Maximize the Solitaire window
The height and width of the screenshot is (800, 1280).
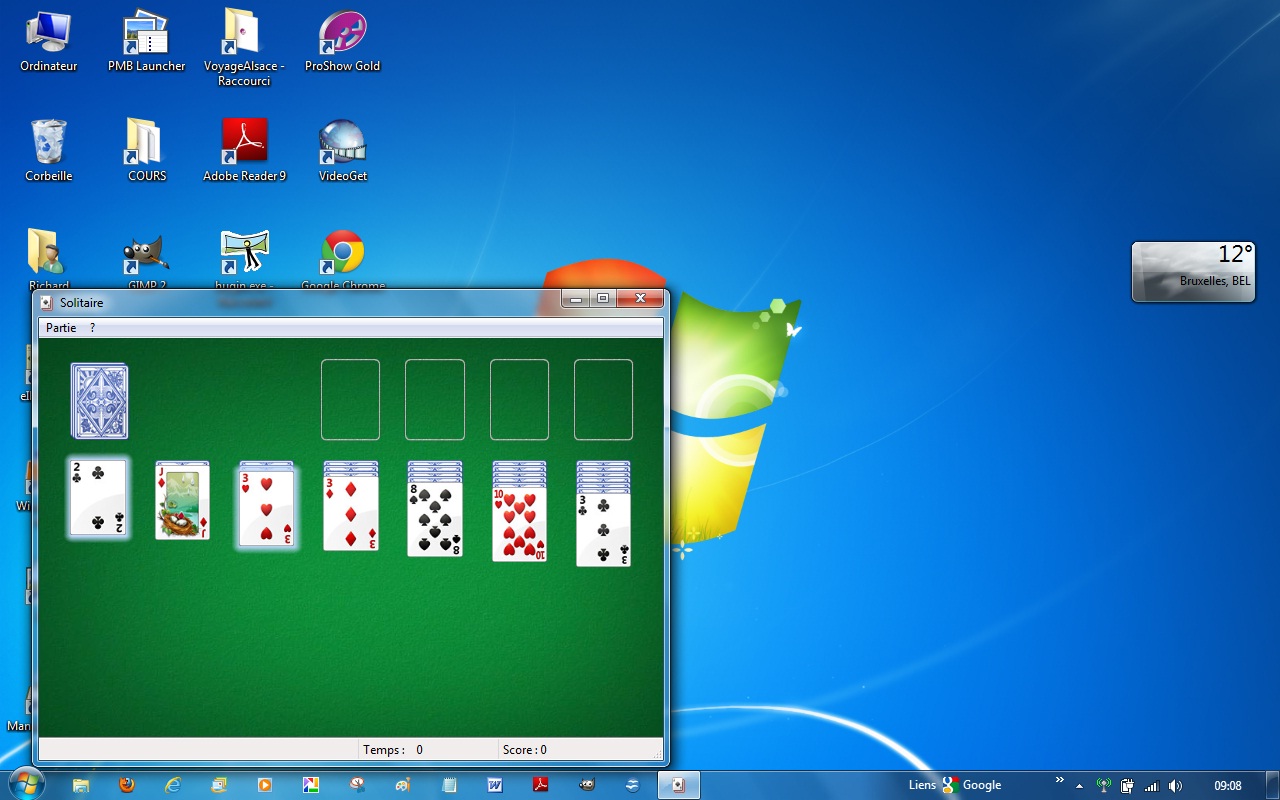[x=603, y=298]
